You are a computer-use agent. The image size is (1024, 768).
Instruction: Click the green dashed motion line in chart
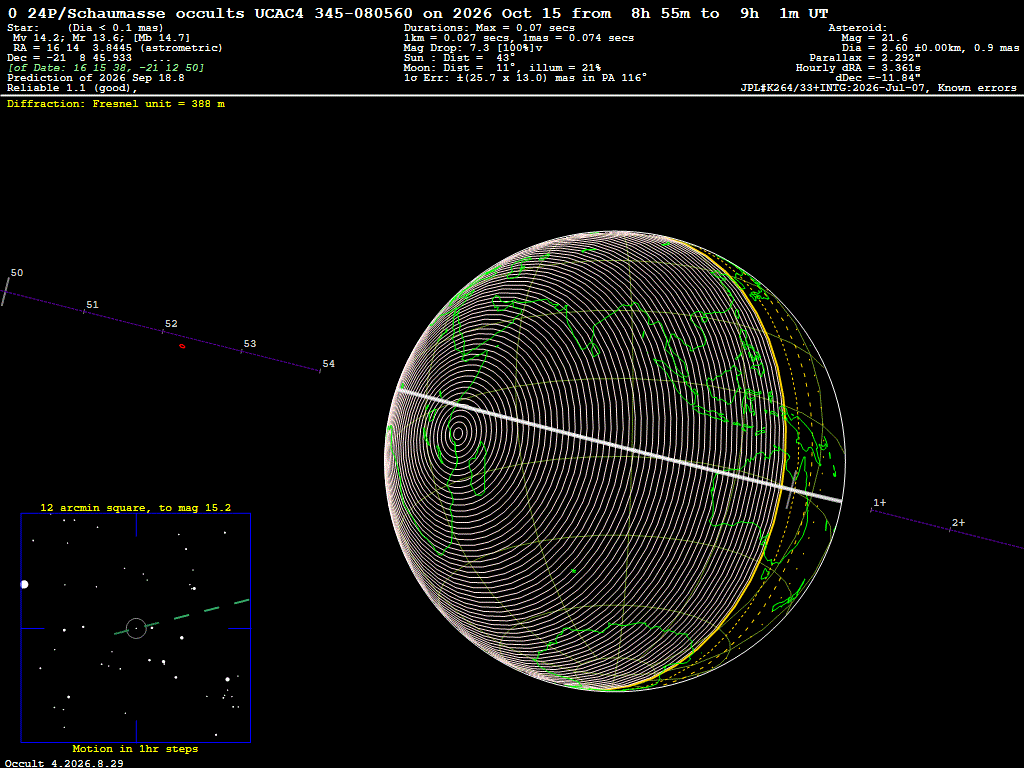[x=182, y=616]
